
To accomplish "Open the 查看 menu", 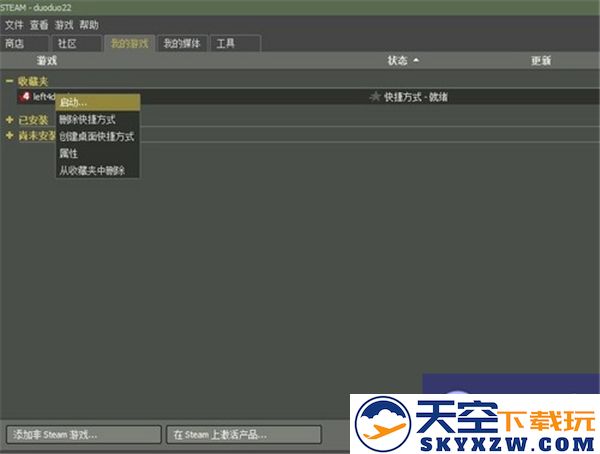I will click(x=39, y=25).
